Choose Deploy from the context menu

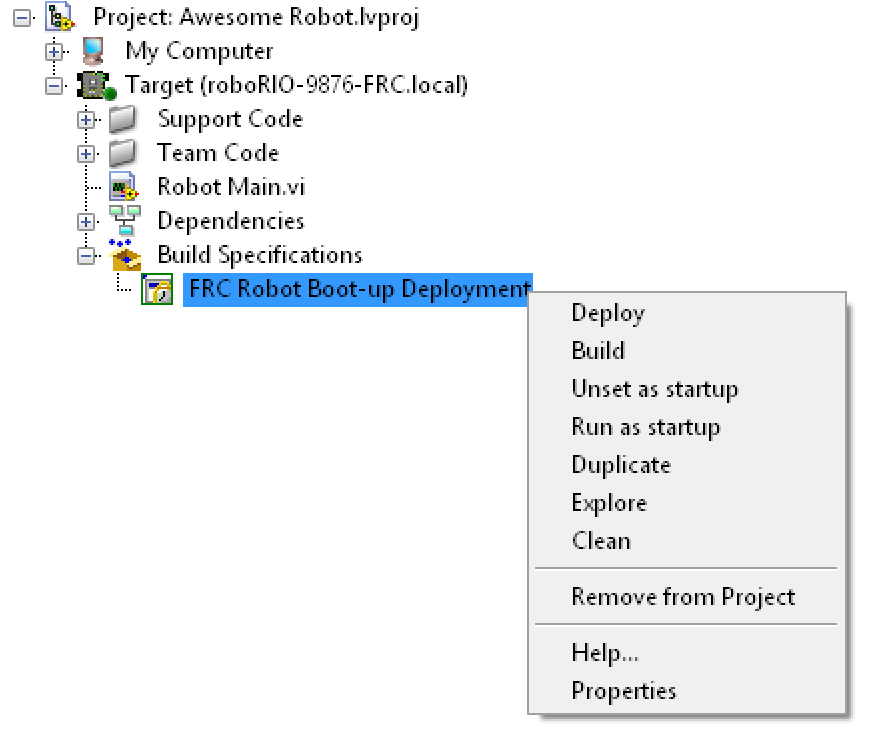608,313
